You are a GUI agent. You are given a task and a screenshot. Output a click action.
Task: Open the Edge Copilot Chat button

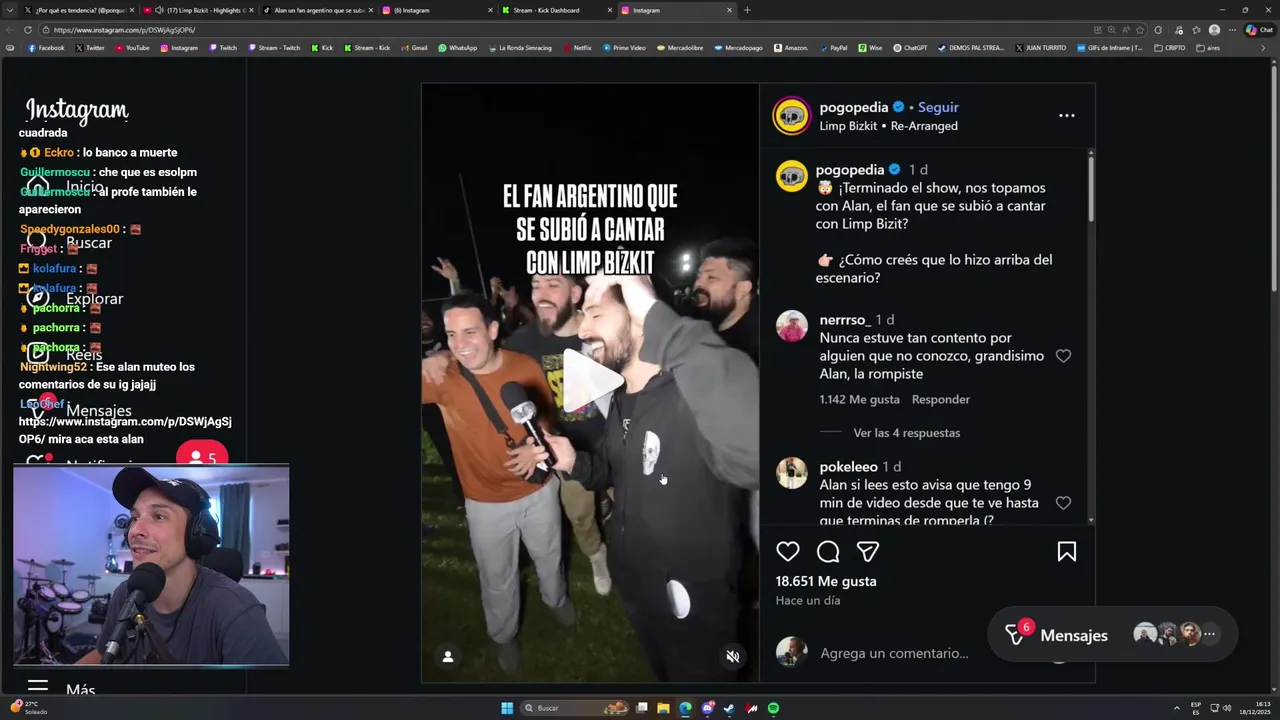[x=1259, y=30]
